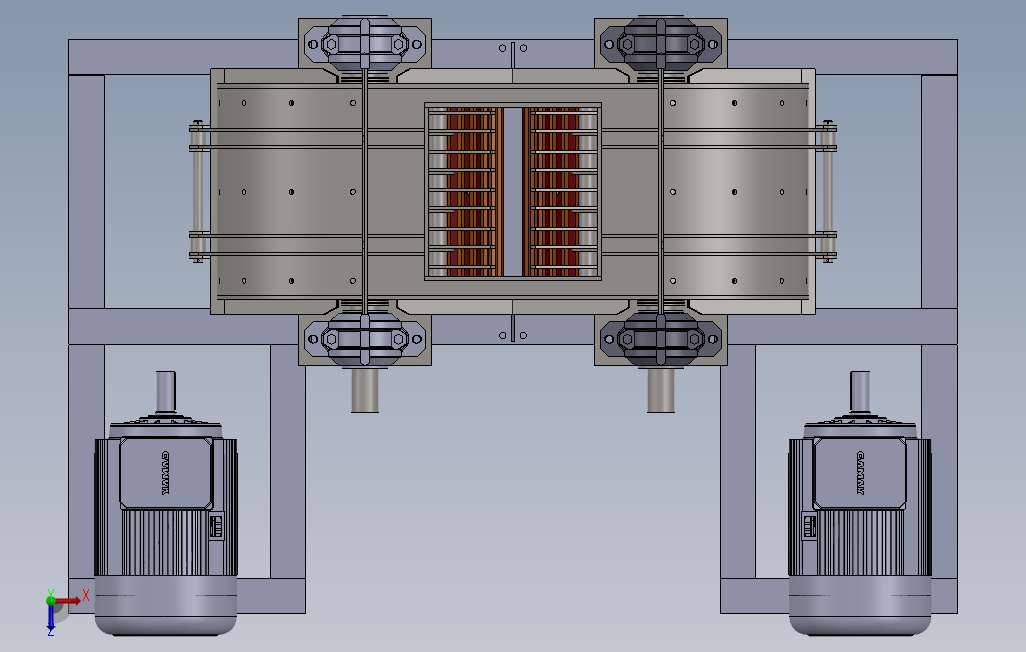The height and width of the screenshot is (652, 1026).
Task: Click the green Y axis origin ball
Action: click(50, 600)
